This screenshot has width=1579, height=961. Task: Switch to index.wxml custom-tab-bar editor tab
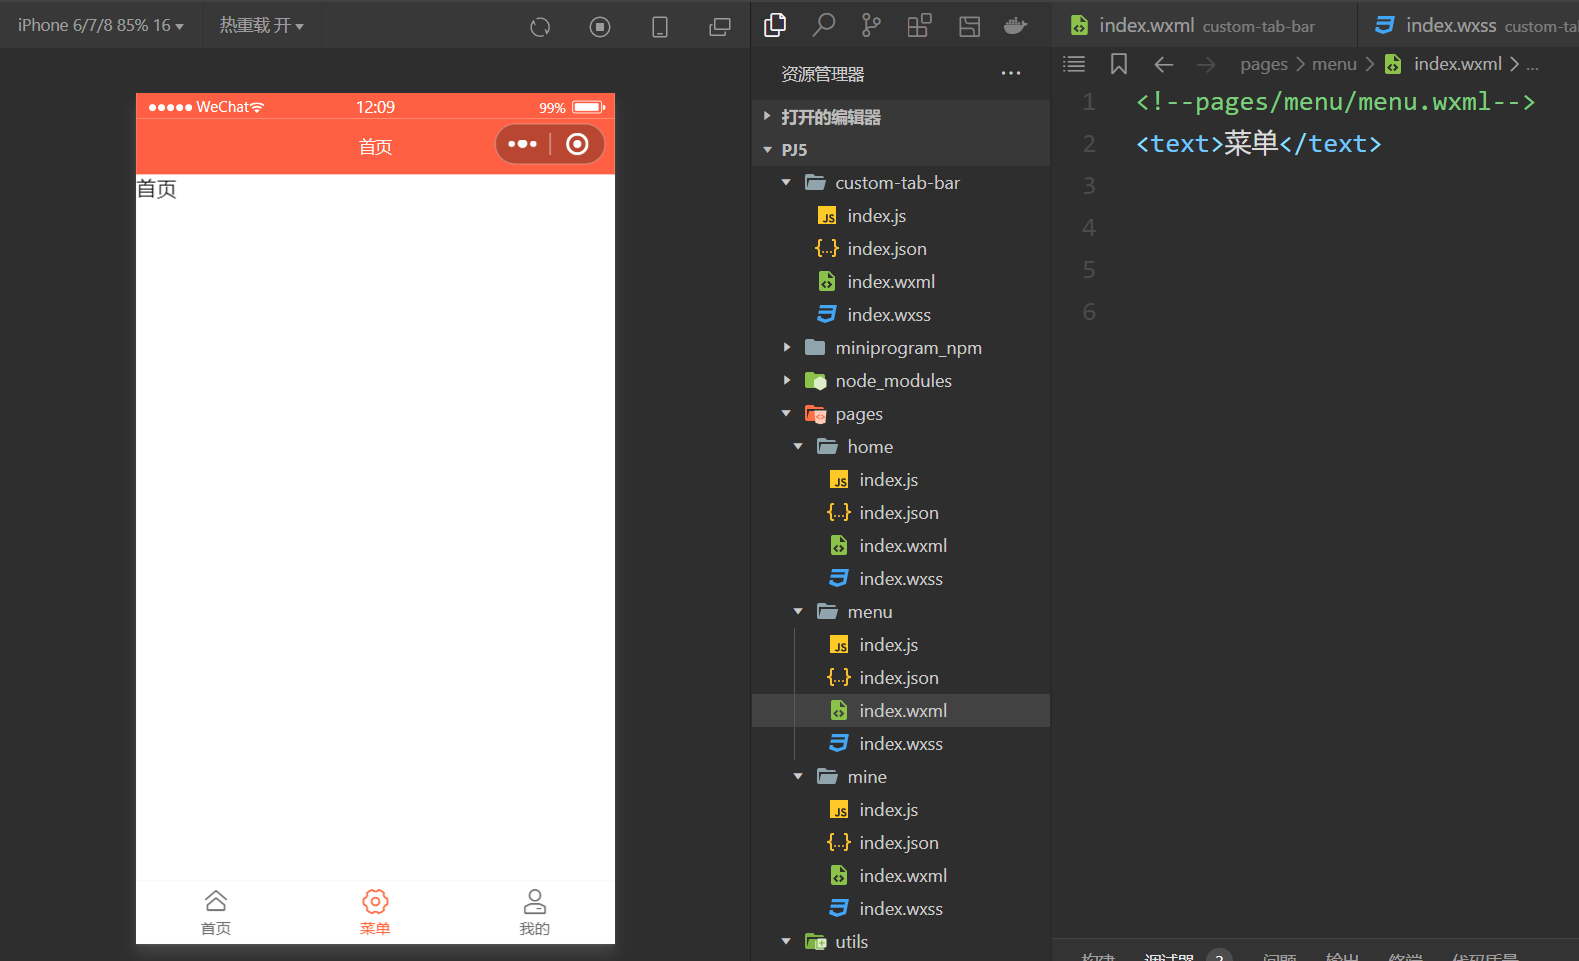pos(1205,25)
